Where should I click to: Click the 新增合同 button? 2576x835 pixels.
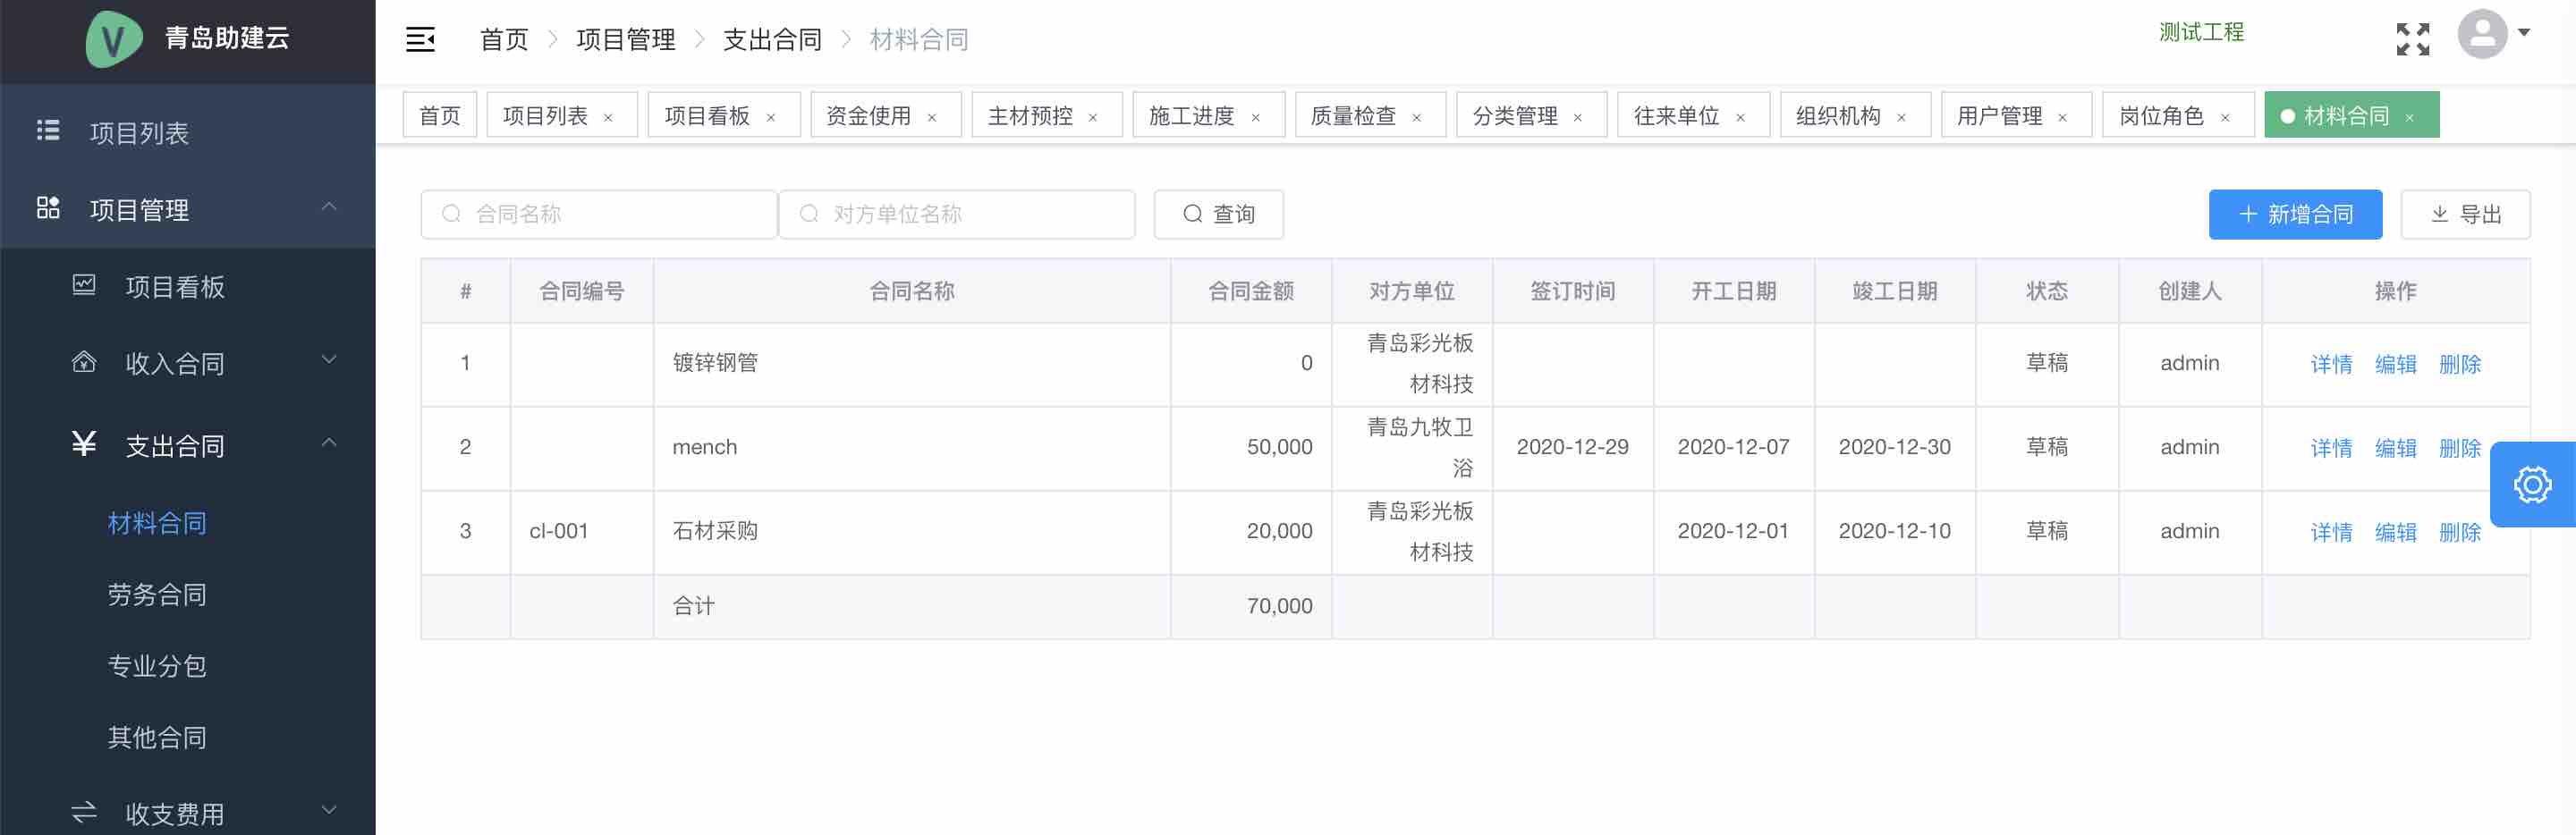pos(2294,214)
